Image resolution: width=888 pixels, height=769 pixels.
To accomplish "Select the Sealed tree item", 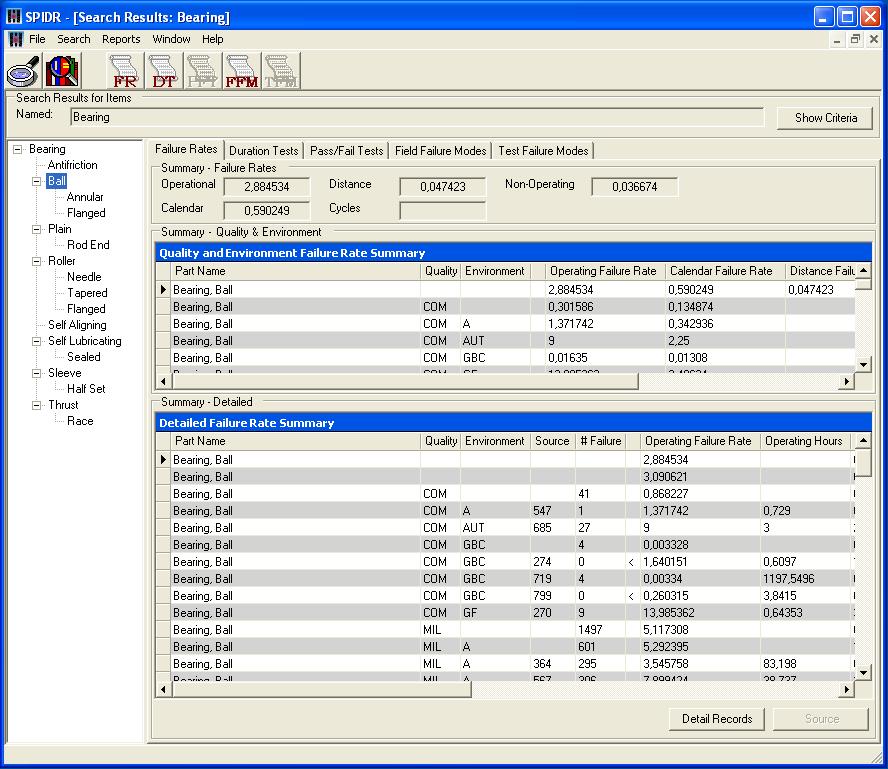I will [83, 357].
